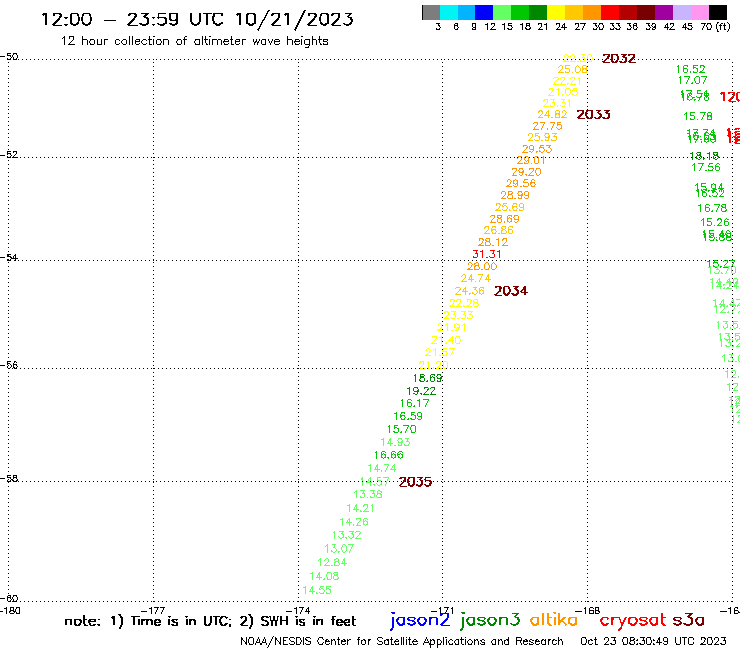
Task: Click the 17.07 value on the right track
Action: click(x=692, y=81)
